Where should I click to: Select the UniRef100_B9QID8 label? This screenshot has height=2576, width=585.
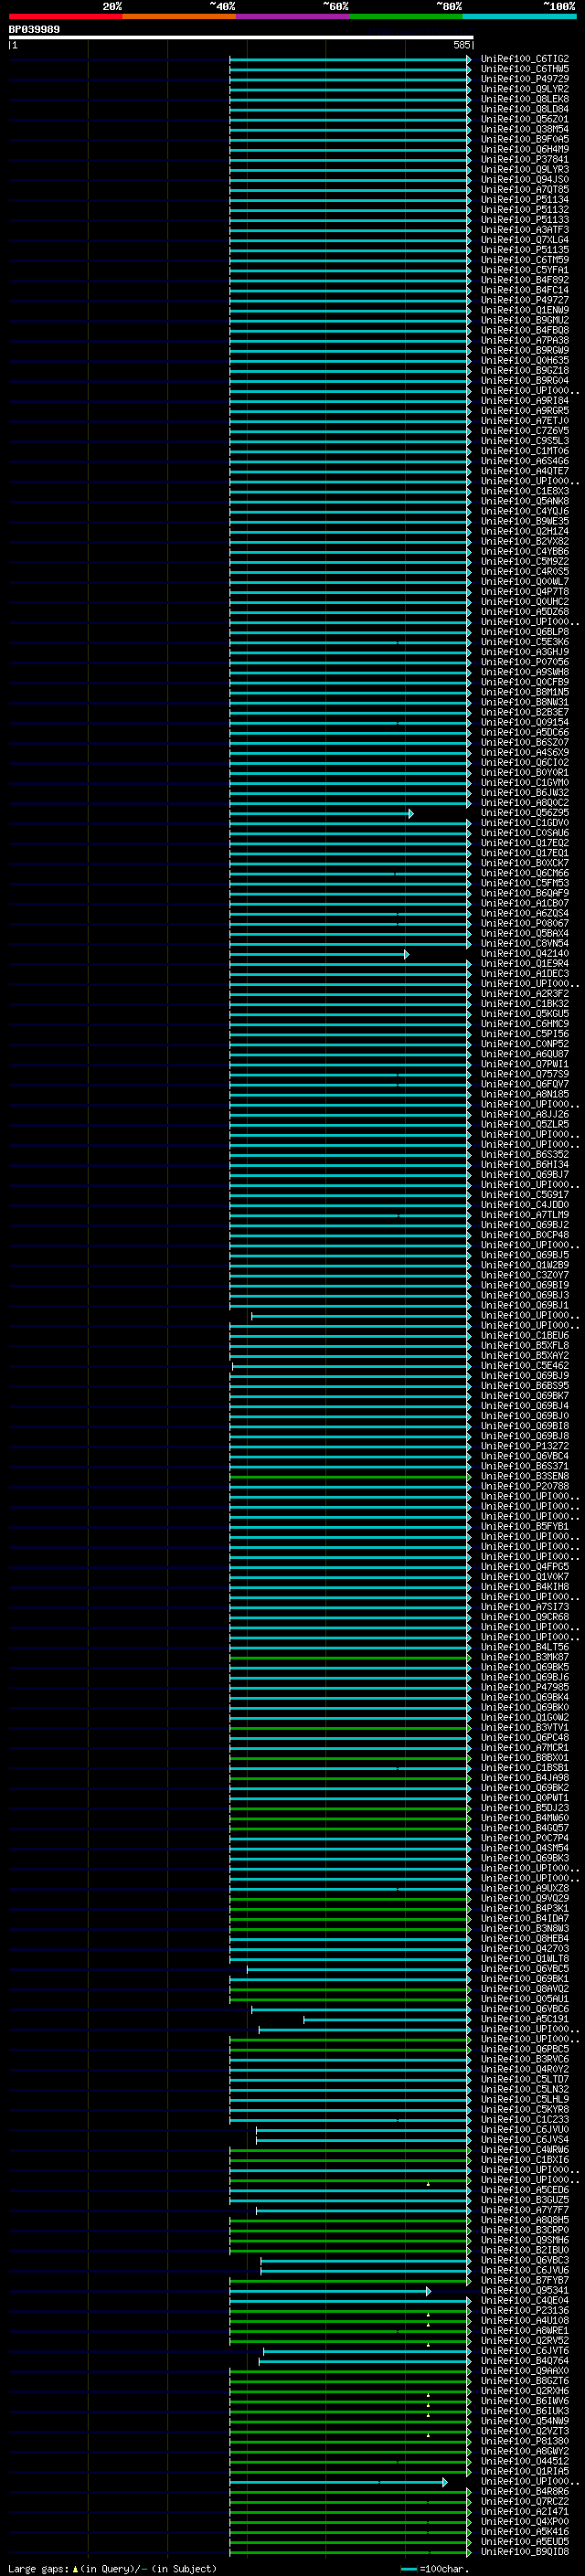524,2552
